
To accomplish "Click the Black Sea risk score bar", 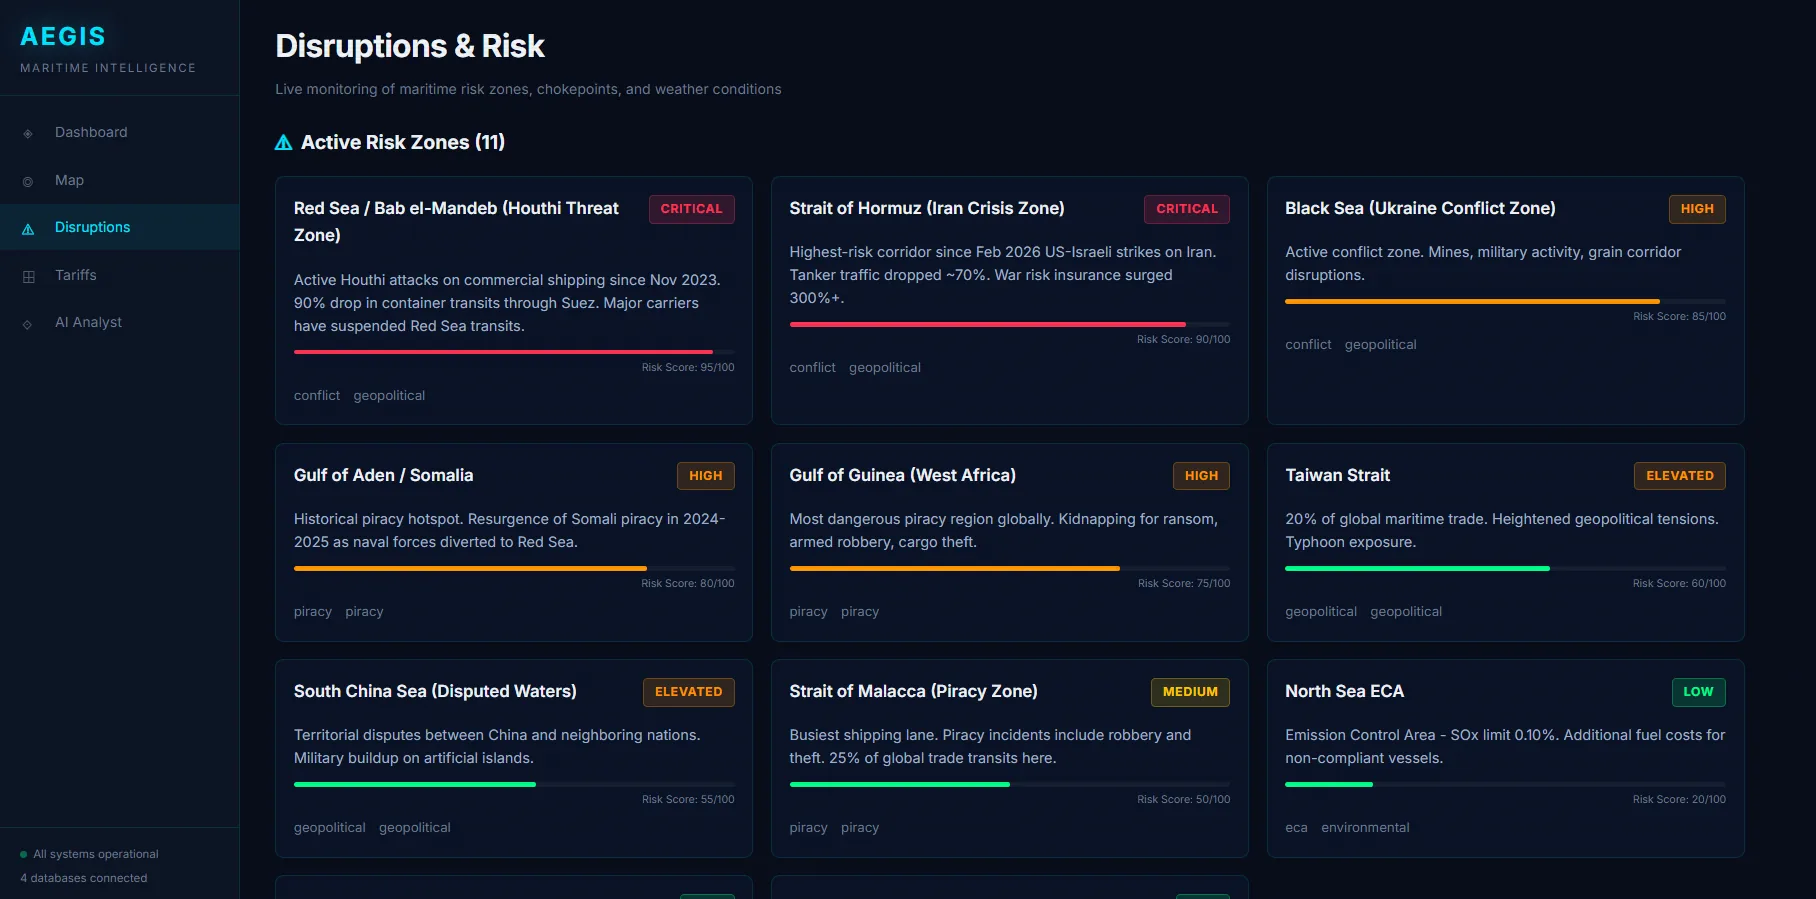I will click(1505, 301).
